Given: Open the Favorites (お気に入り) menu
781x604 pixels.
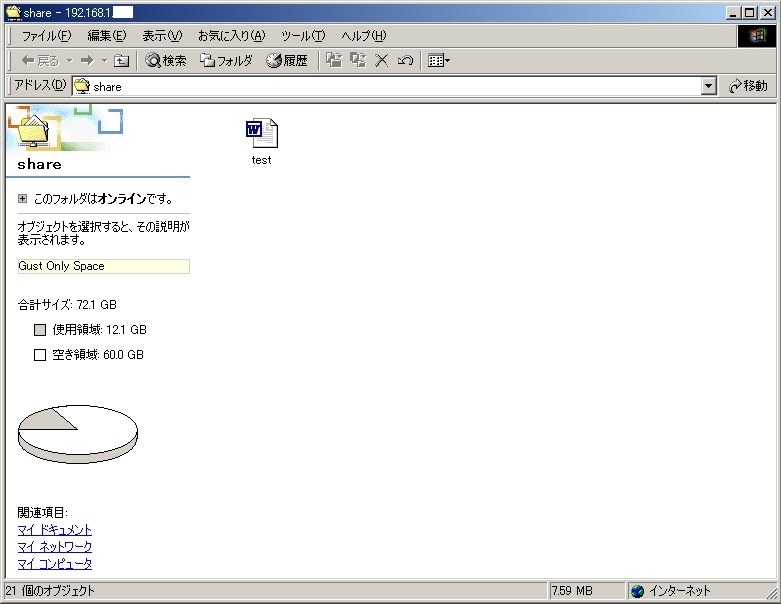Looking at the screenshot, I should 231,36.
